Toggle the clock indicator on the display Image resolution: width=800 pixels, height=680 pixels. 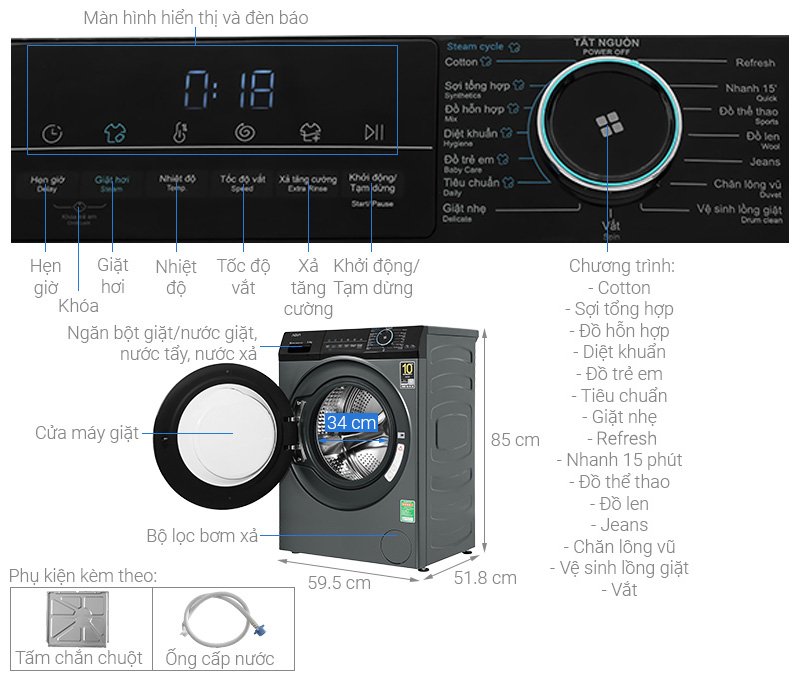point(52,131)
